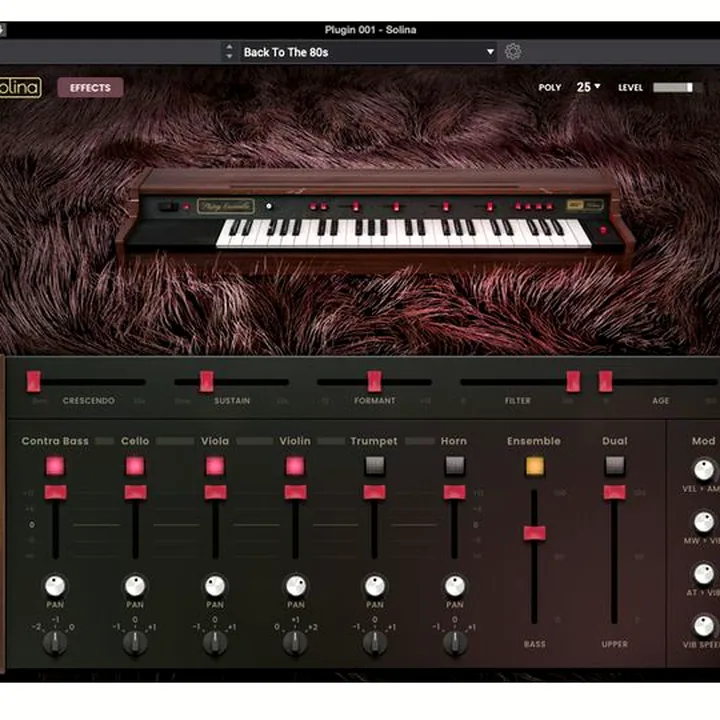
Task: Open the settings gear next to preset
Action: pyautogui.click(x=513, y=51)
